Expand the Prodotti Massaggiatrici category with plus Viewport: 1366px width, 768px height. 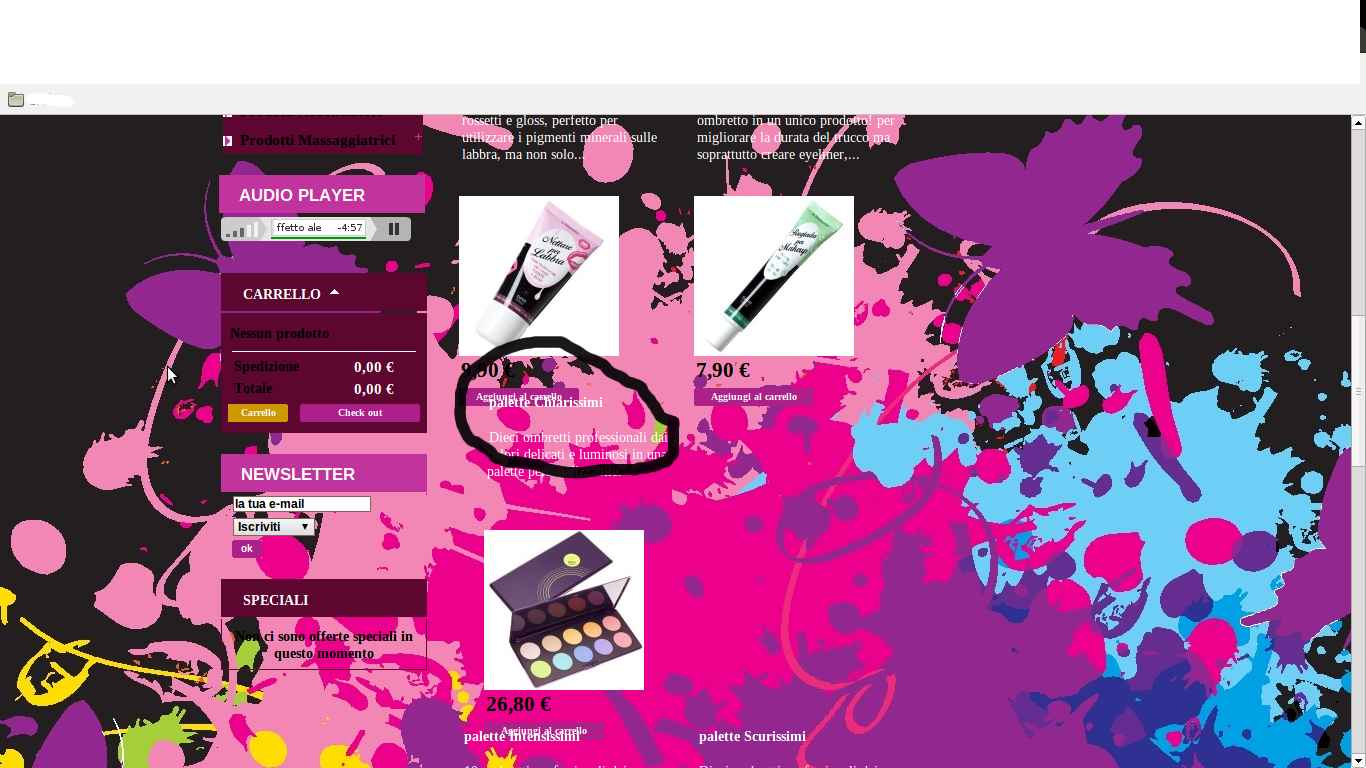click(x=418, y=136)
